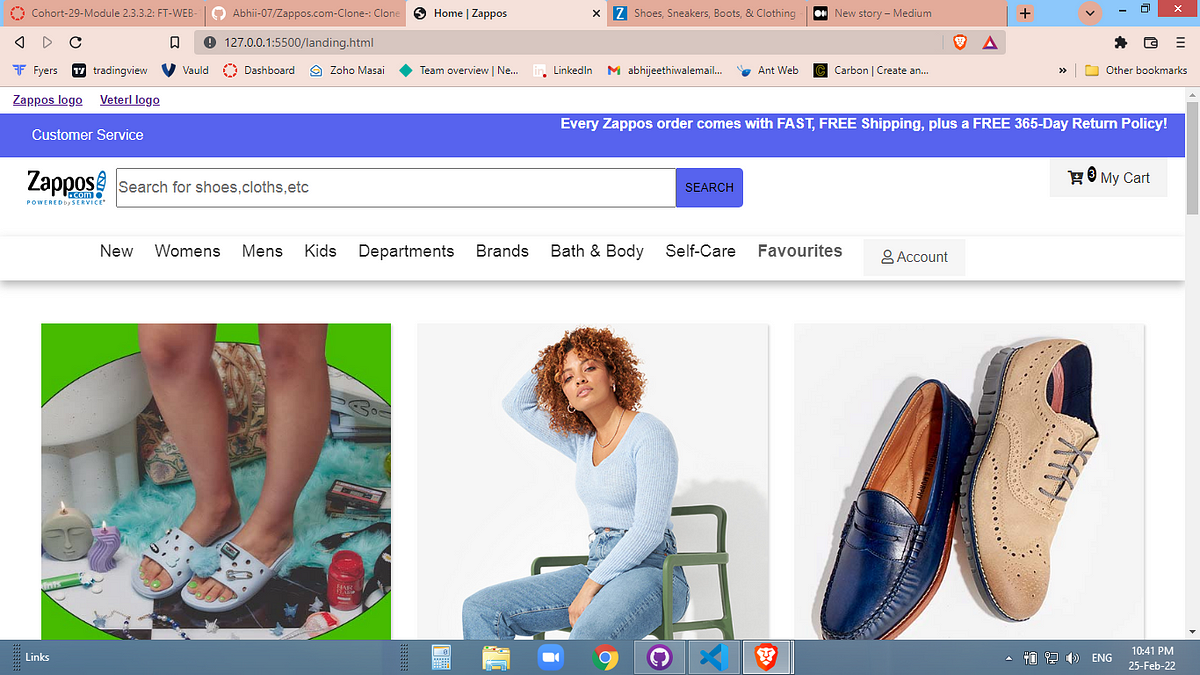Open the tradingview bookmark
The height and width of the screenshot is (675, 1200).
[110, 70]
